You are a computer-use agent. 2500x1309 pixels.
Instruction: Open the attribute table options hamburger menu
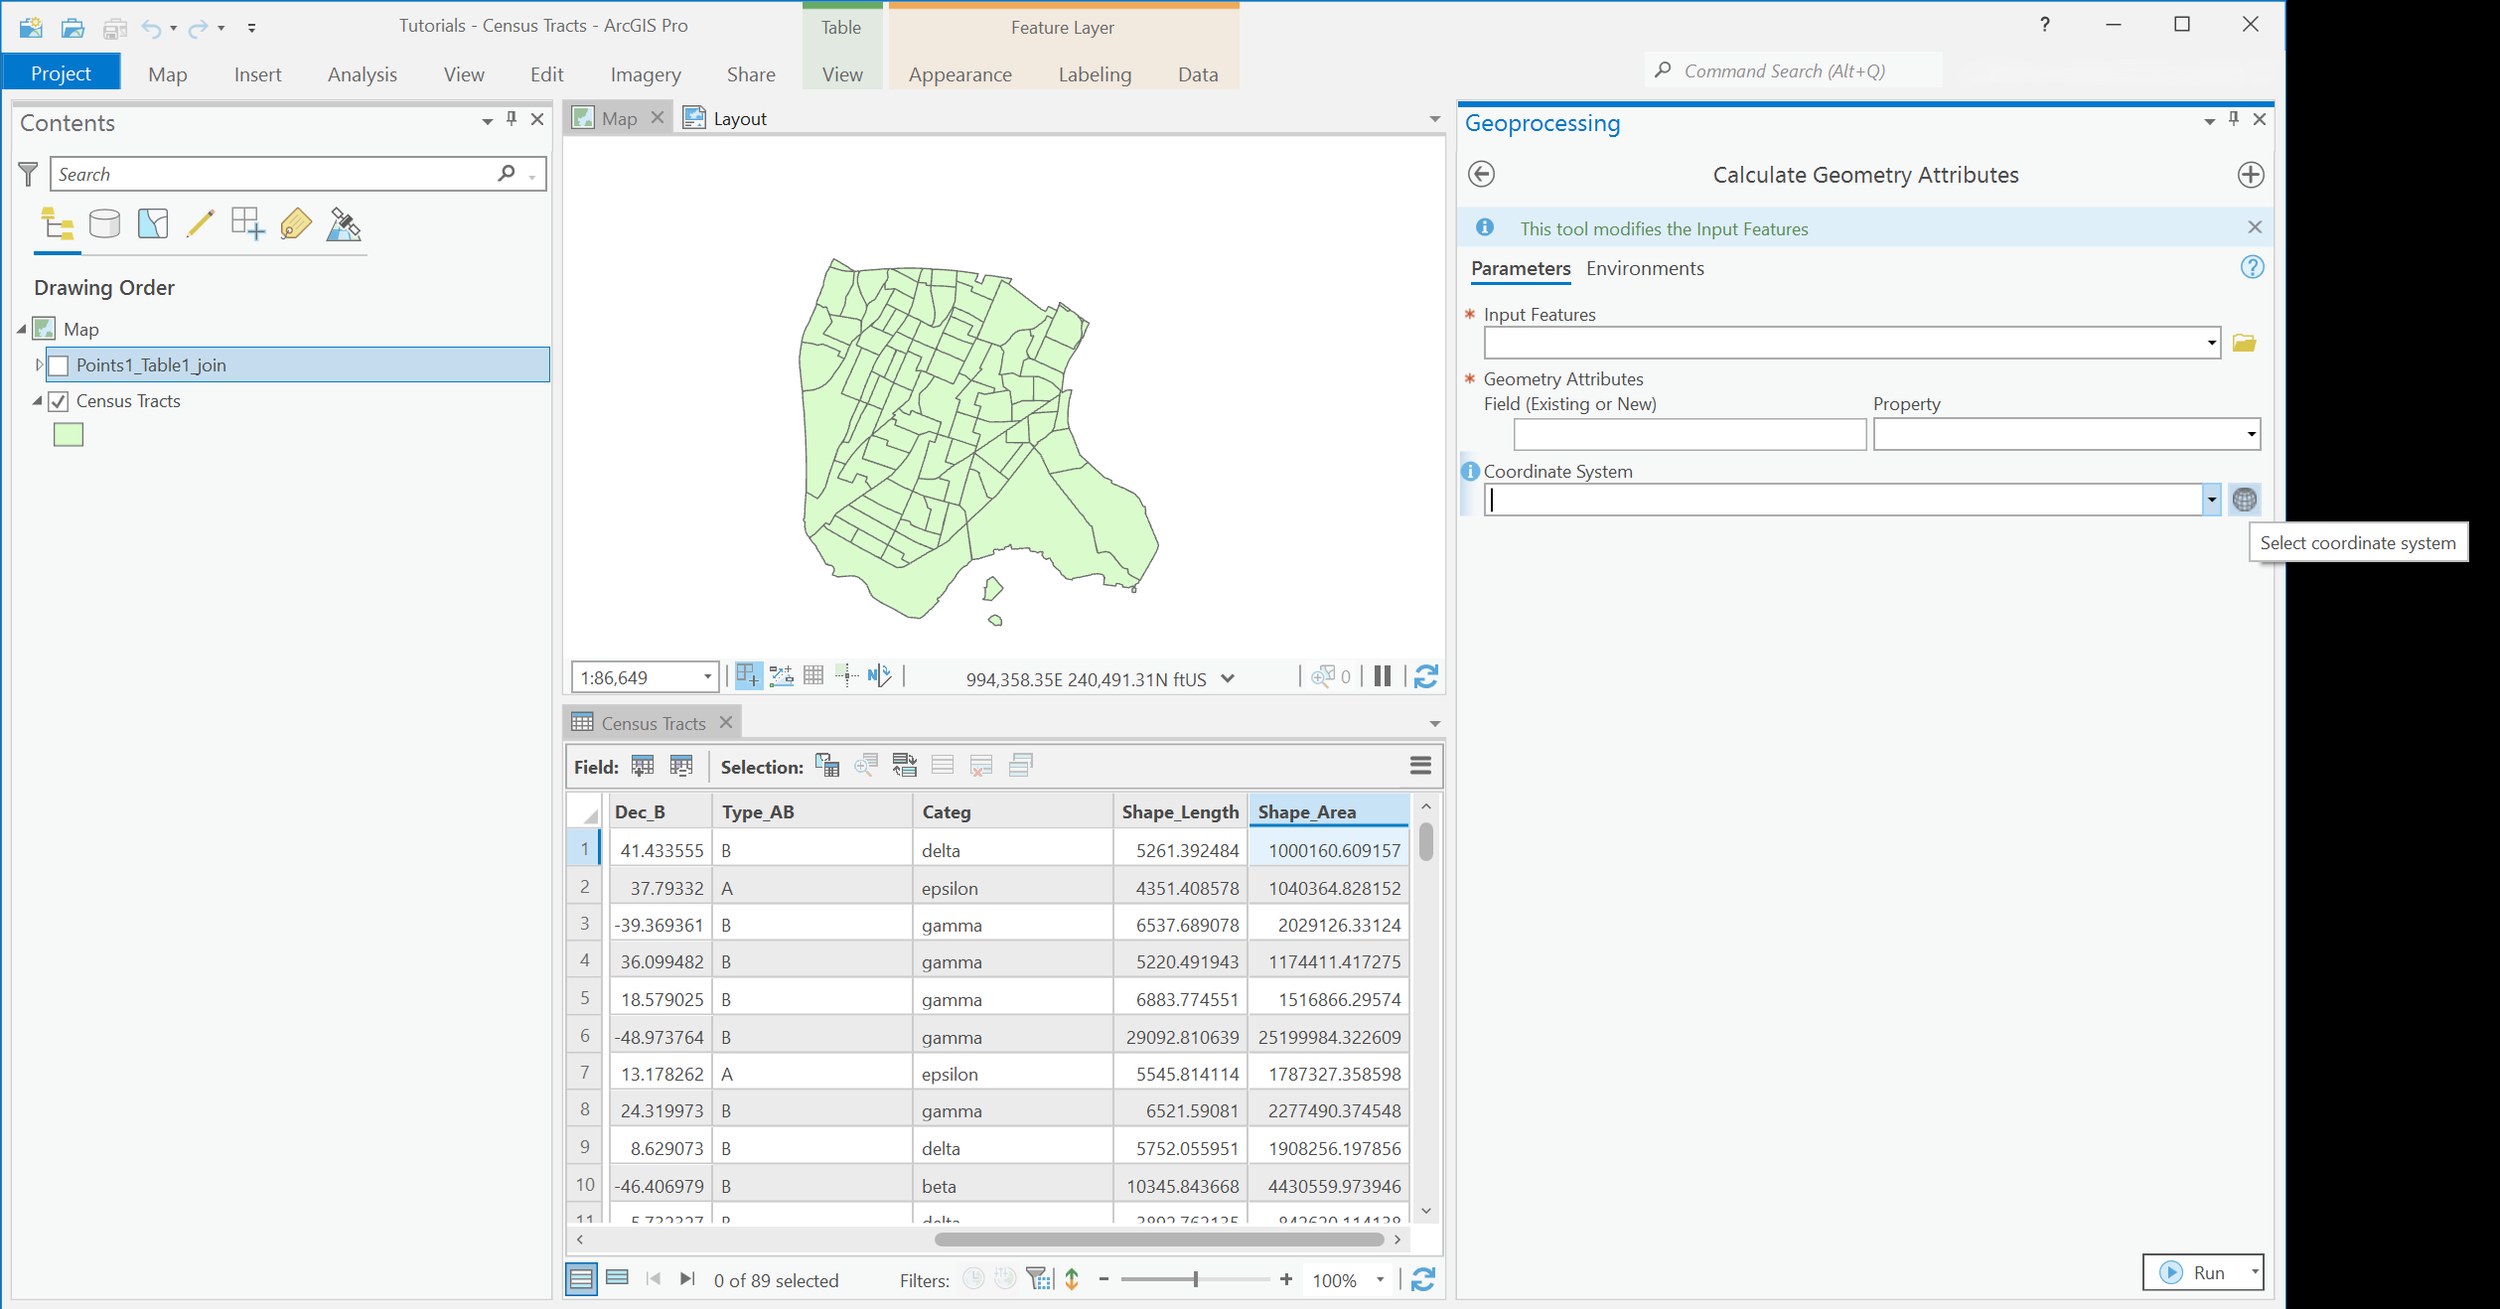point(1420,765)
